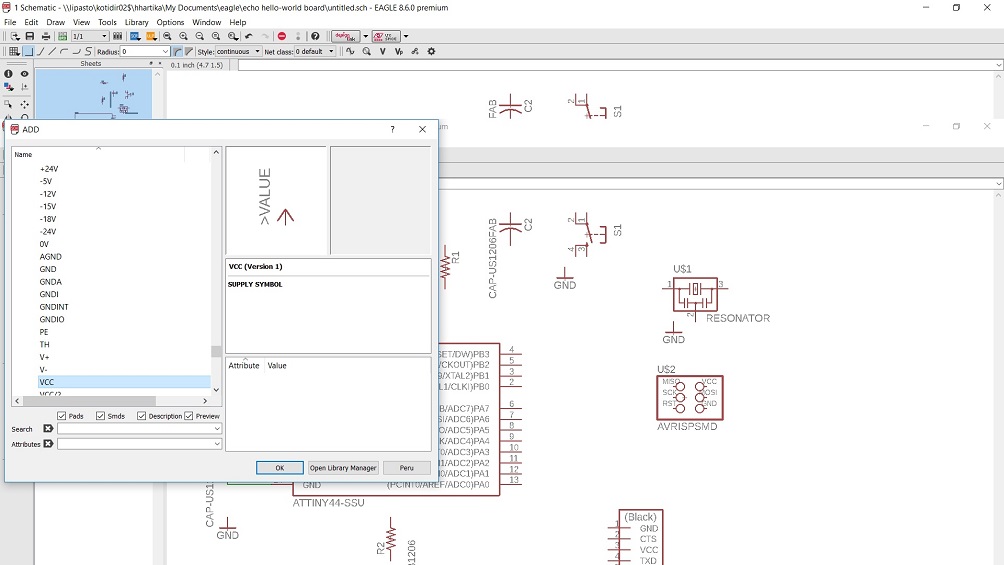The width and height of the screenshot is (1004, 565).
Task: Run a ULP with the orange ULP icon
Action: pyautogui.click(x=151, y=37)
